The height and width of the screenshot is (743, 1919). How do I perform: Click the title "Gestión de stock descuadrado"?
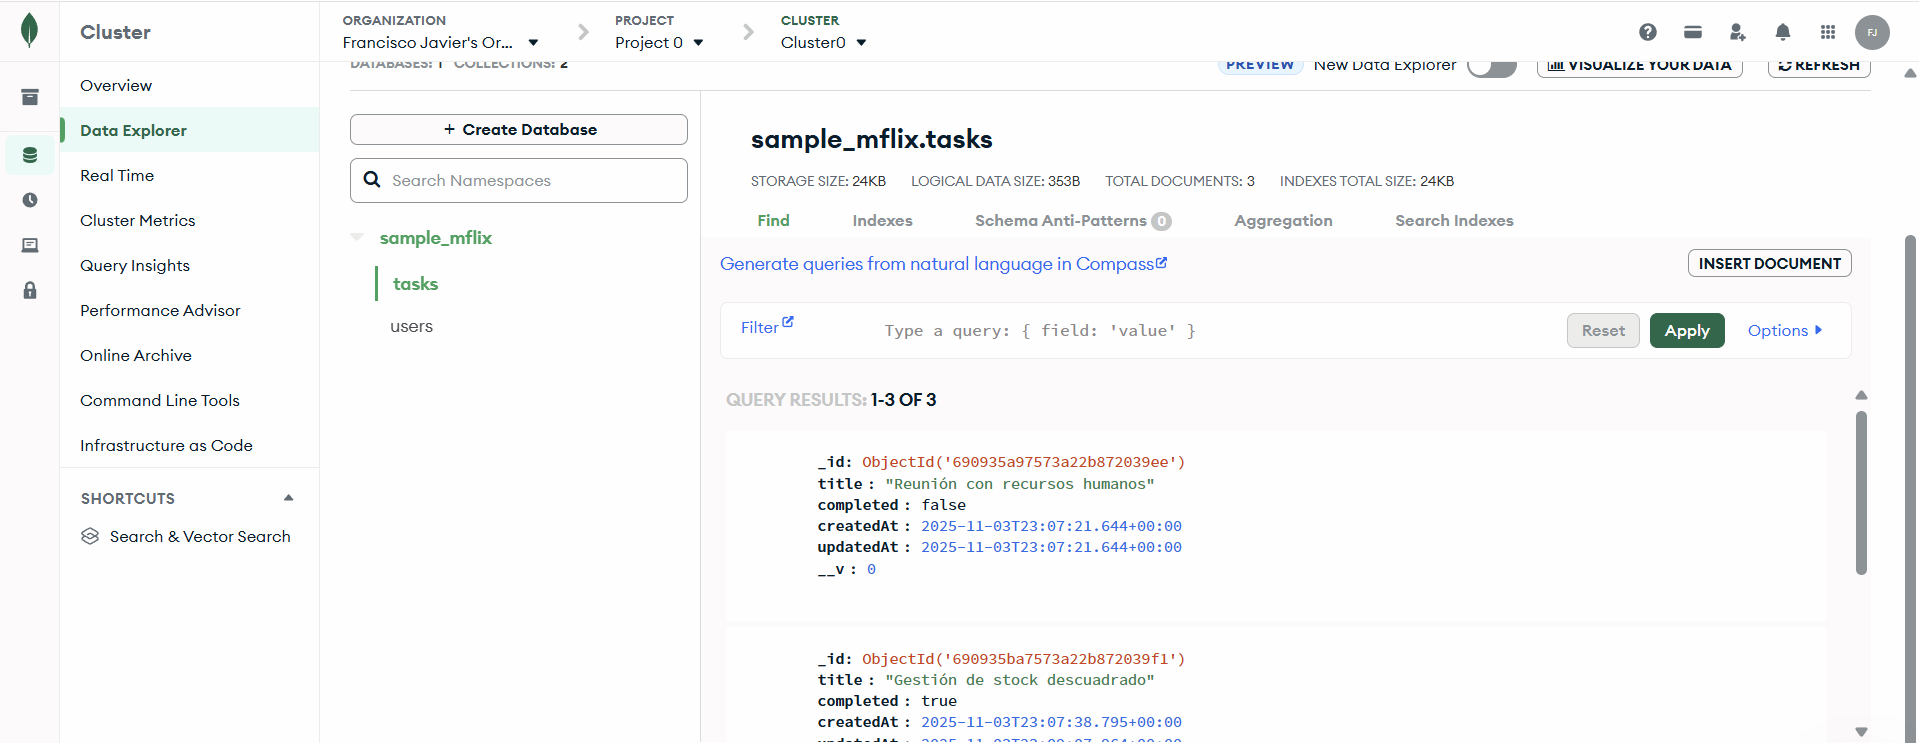click(x=1020, y=680)
